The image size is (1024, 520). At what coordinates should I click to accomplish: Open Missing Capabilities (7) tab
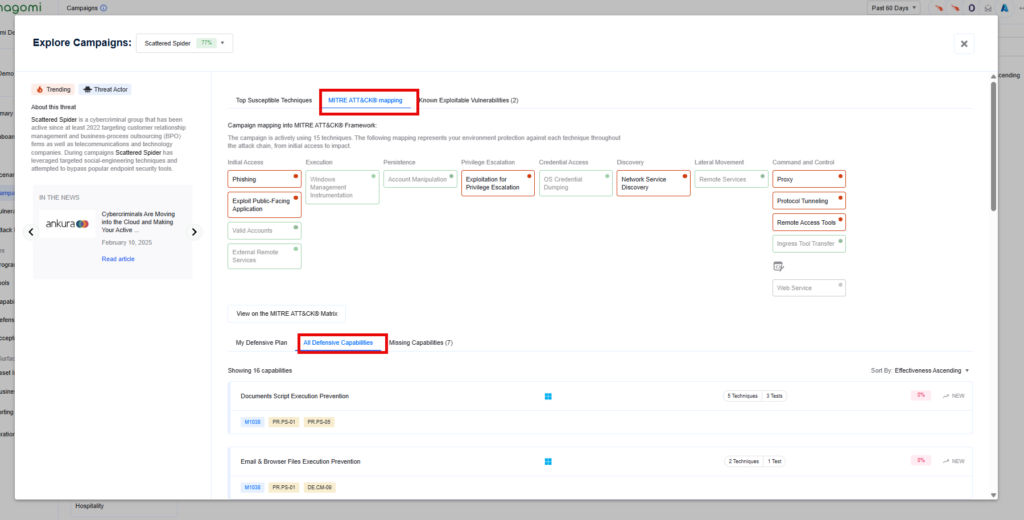pyautogui.click(x=421, y=342)
